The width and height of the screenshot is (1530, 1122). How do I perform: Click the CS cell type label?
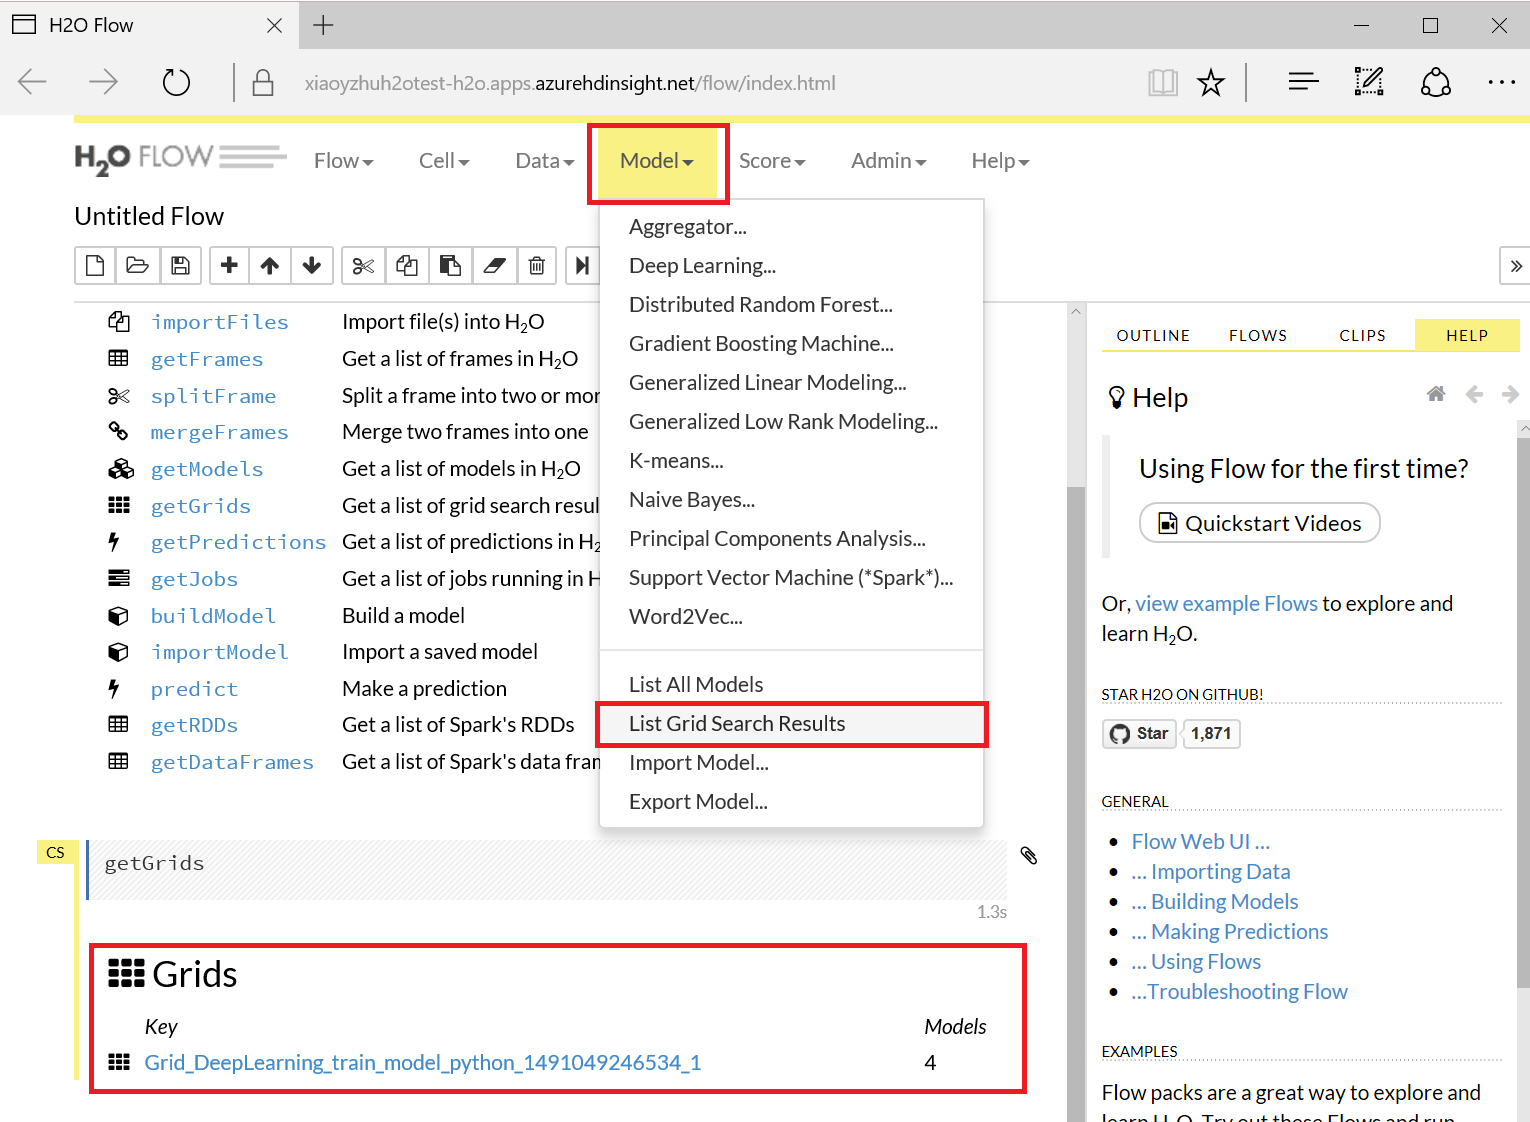[x=55, y=853]
